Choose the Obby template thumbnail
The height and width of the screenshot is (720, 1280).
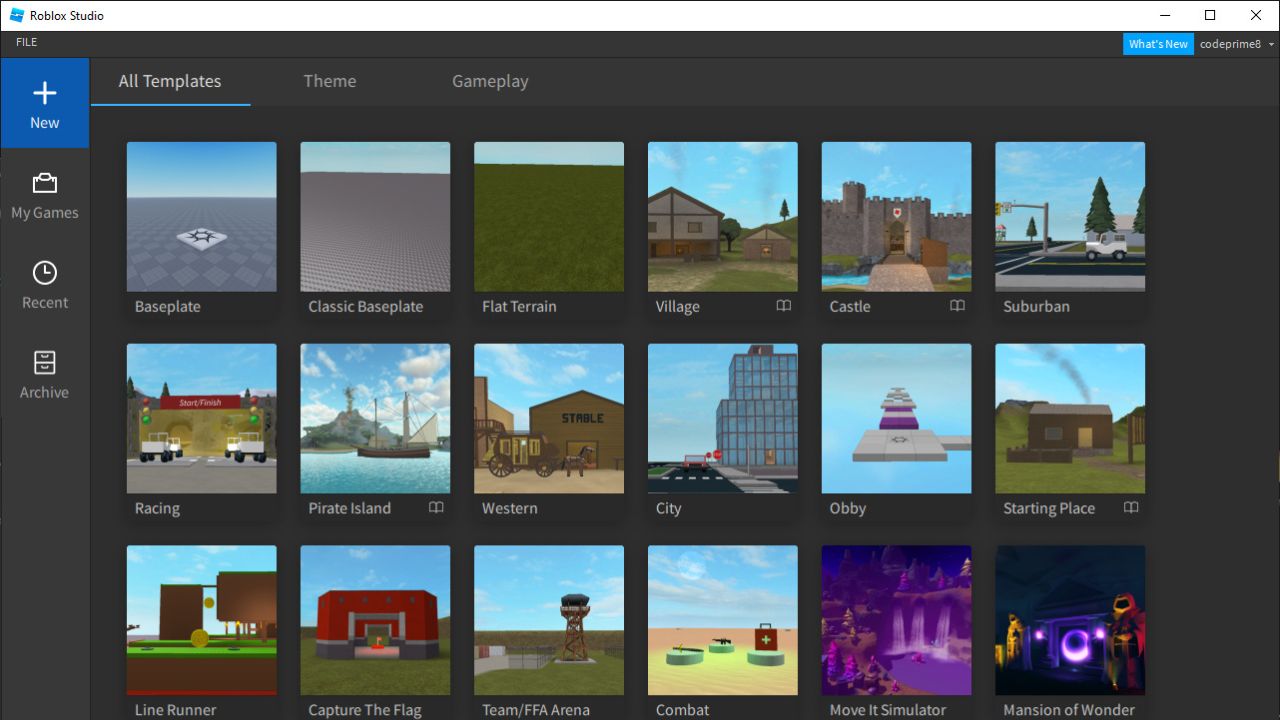click(x=896, y=418)
